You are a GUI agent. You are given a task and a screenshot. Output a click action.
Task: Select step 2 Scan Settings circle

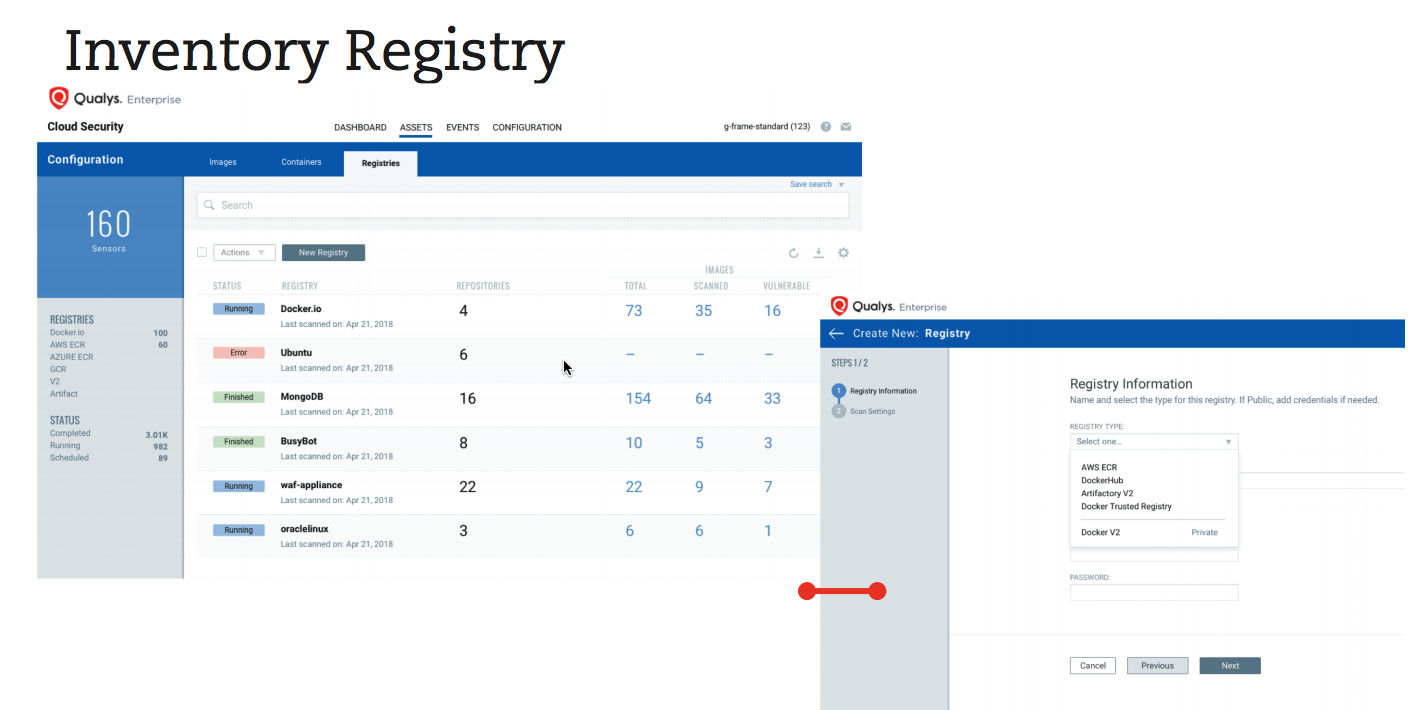tap(839, 411)
